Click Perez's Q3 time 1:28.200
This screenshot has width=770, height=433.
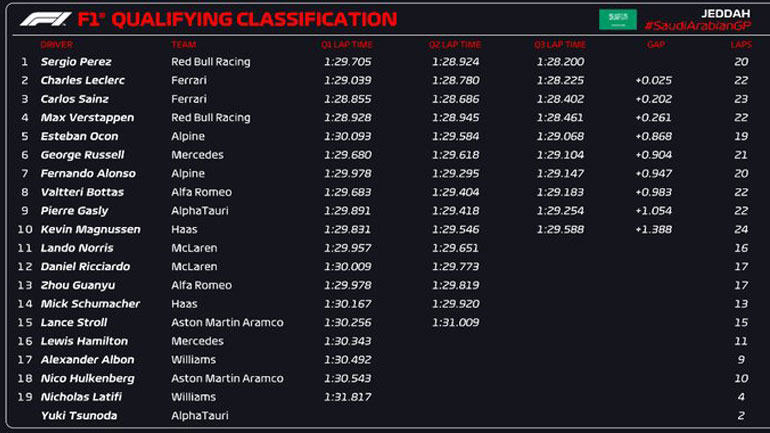point(560,62)
